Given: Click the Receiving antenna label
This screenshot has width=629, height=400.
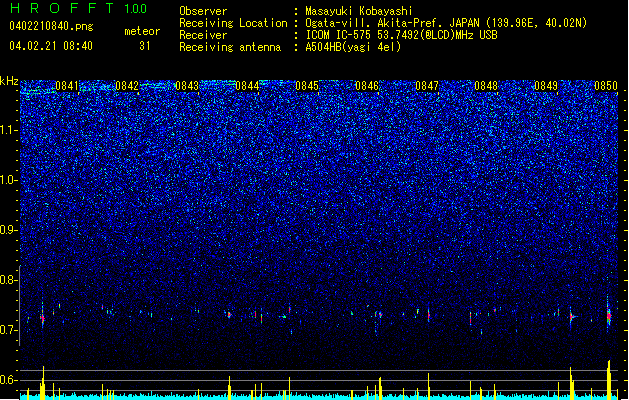Looking at the screenshot, I should (x=230, y=47).
